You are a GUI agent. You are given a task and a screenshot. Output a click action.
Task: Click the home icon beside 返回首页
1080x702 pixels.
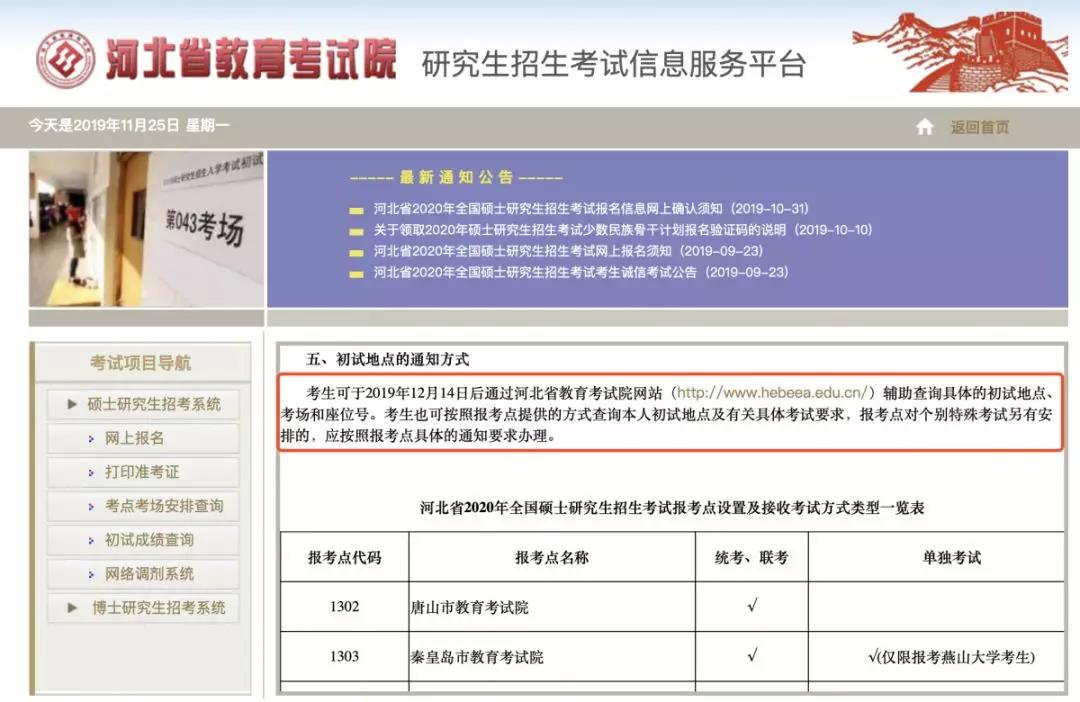(x=925, y=127)
